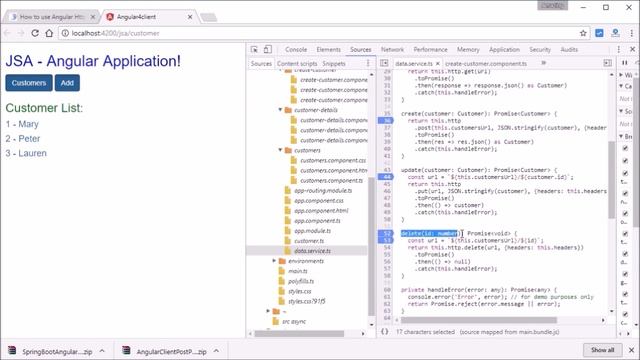640x360 pixels.
Task: Click the data.service.ts file in the tree
Action: 313,251
